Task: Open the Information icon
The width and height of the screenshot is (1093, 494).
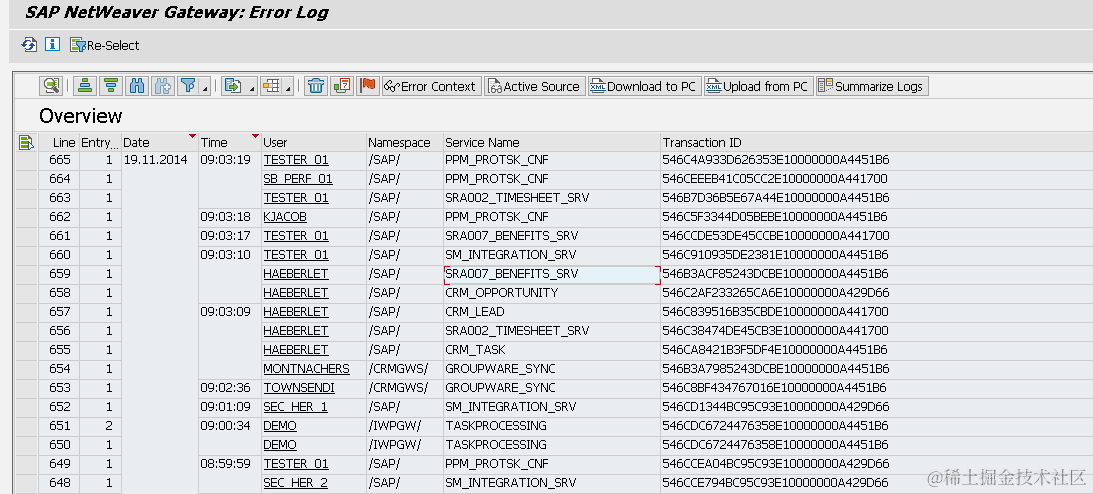Action: [x=52, y=45]
